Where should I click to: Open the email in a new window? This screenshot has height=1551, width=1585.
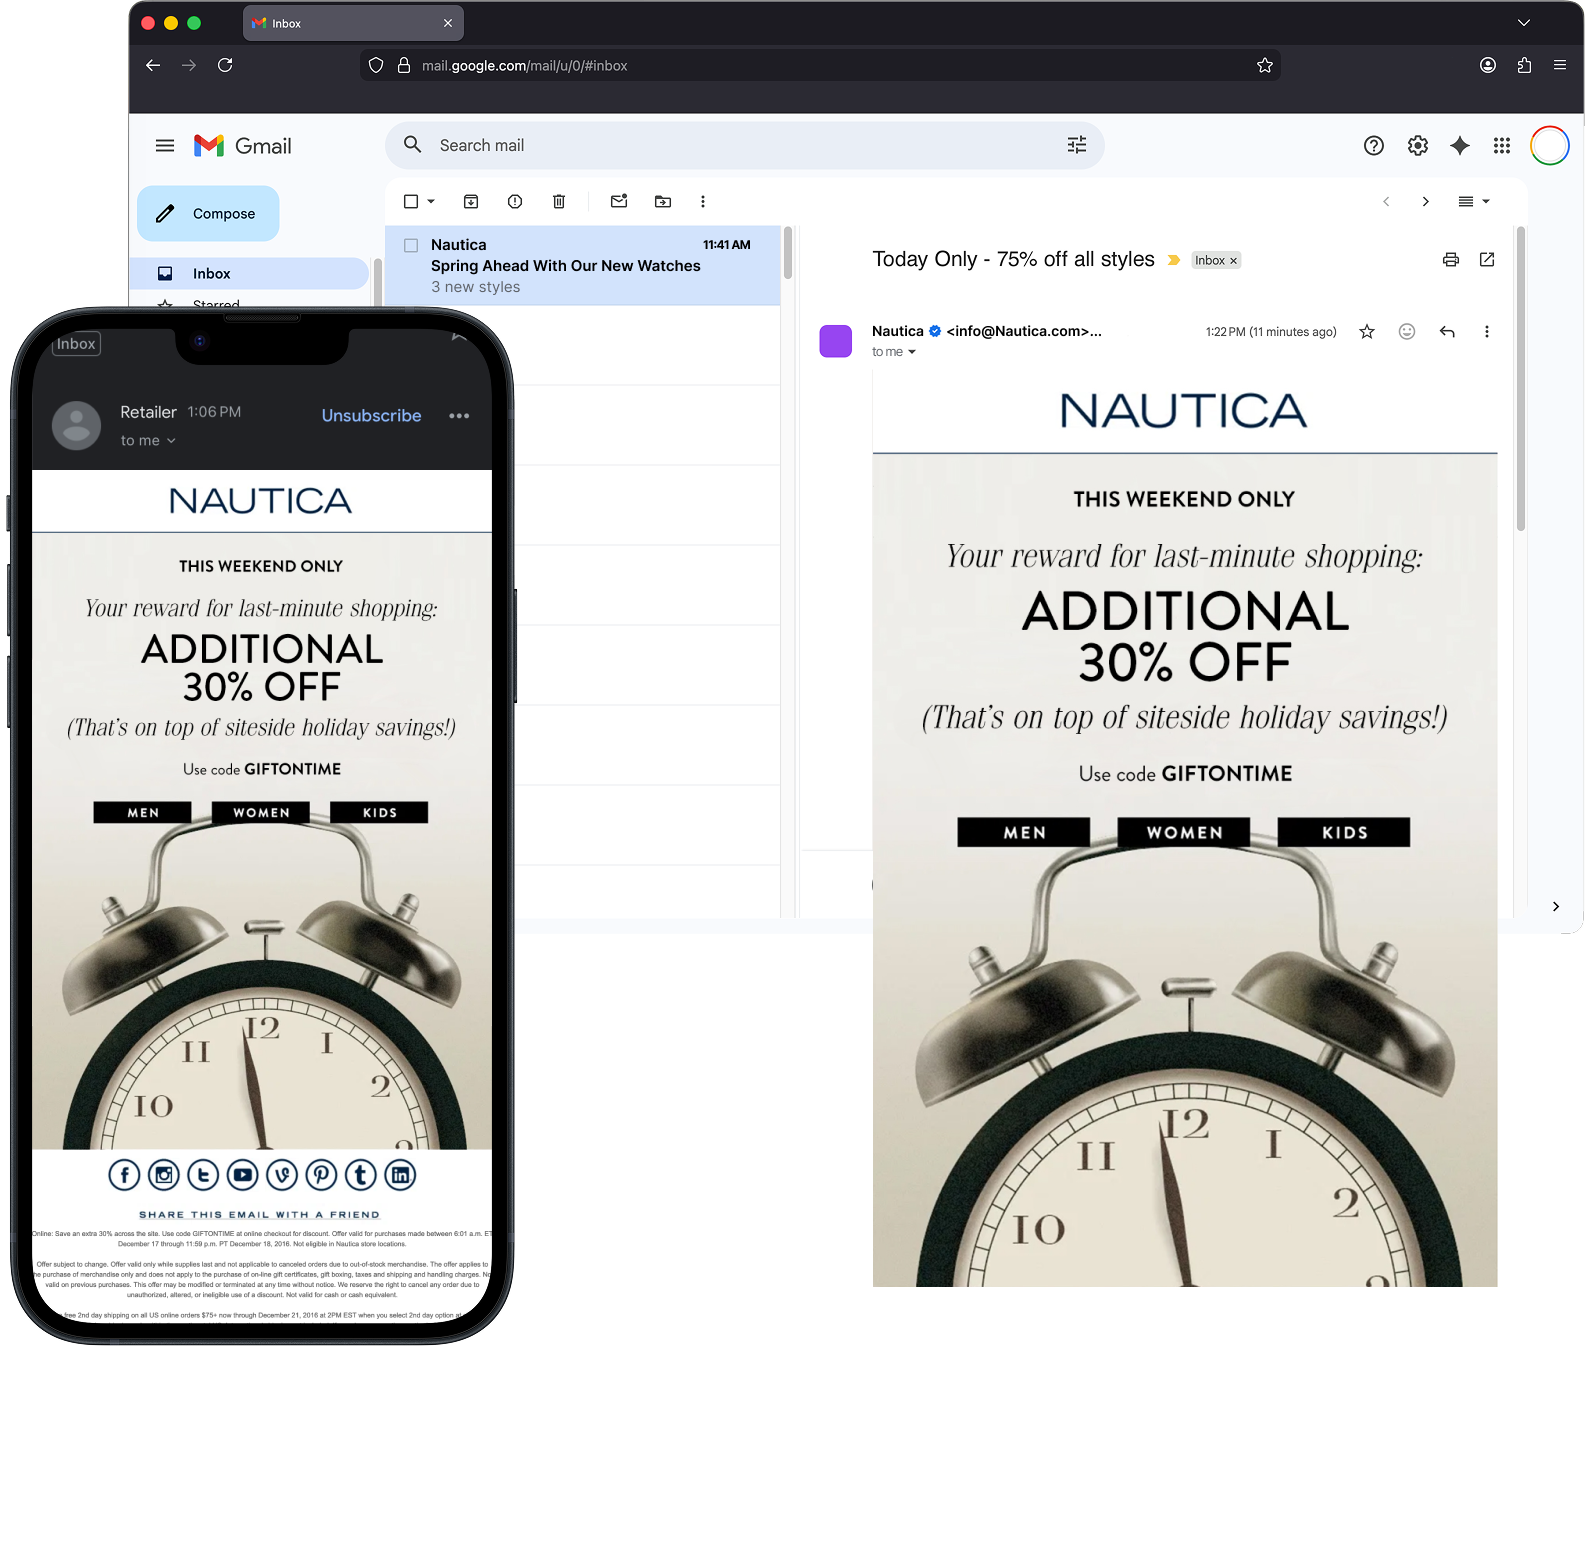[1487, 260]
